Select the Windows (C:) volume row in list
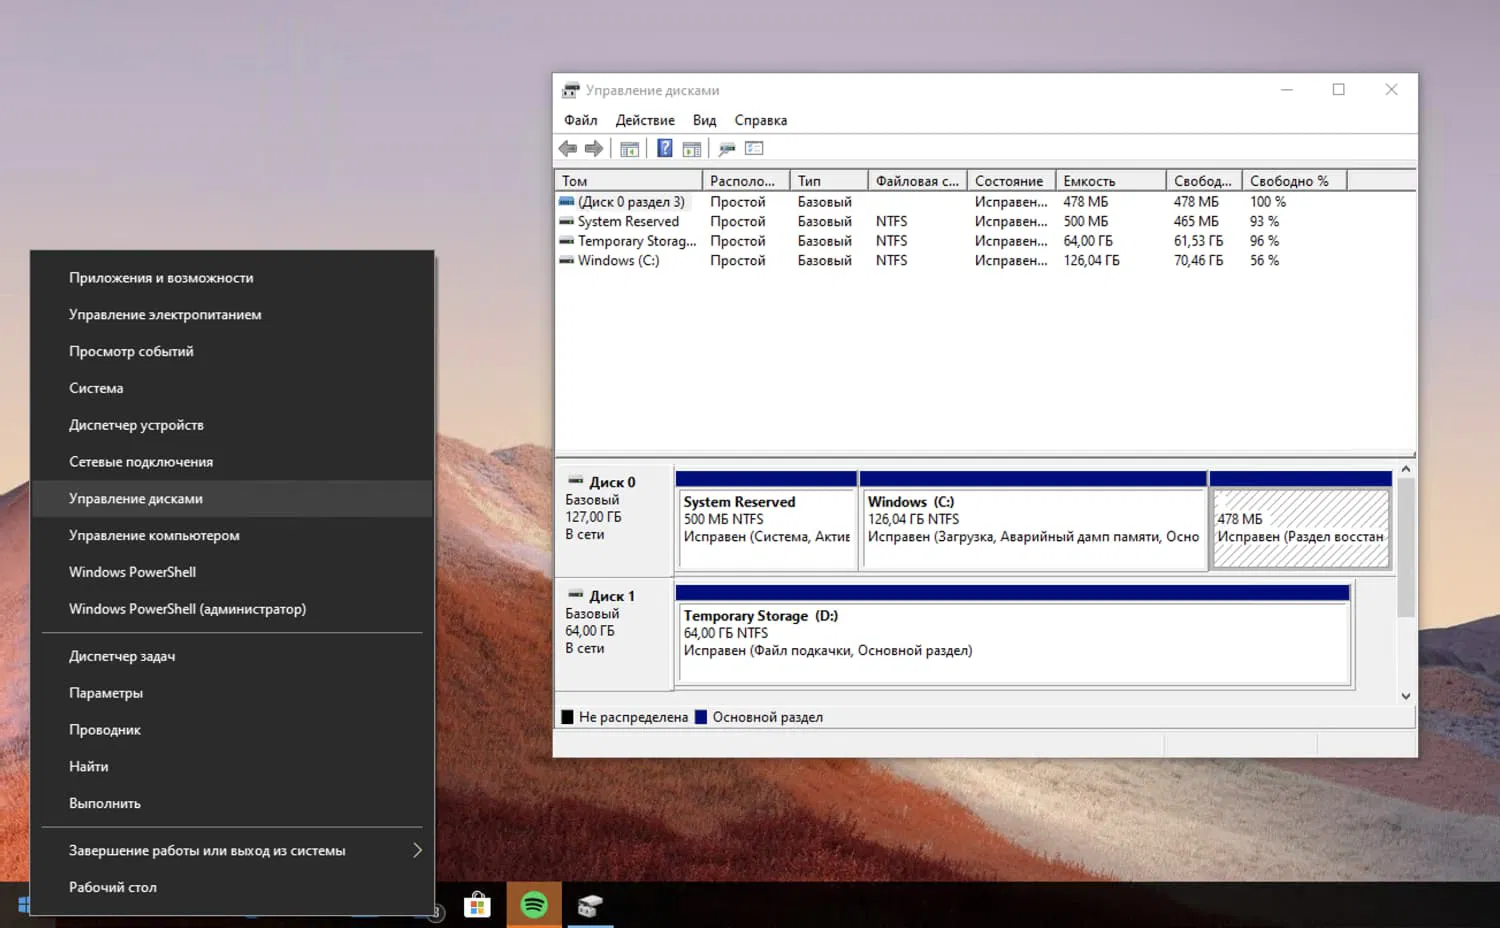The width and height of the screenshot is (1500, 928). click(618, 261)
